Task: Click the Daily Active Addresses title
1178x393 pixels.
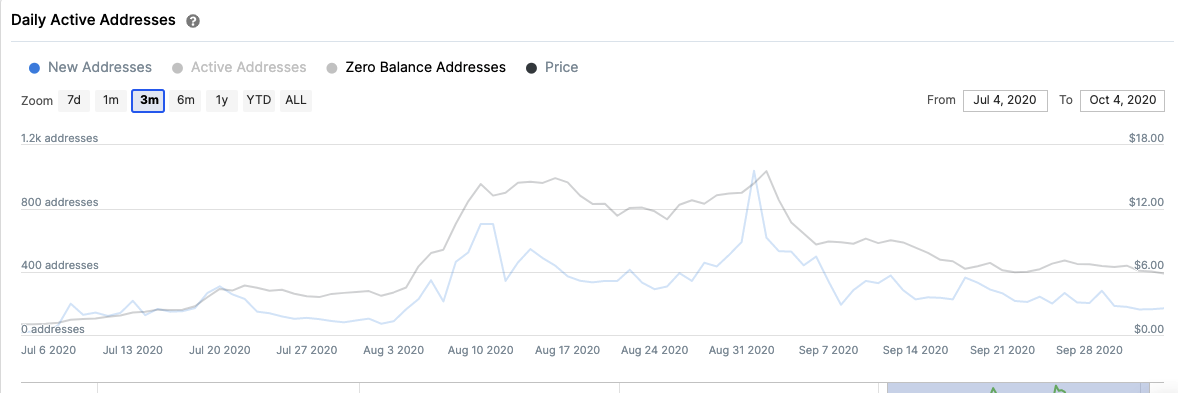Action: [x=93, y=20]
